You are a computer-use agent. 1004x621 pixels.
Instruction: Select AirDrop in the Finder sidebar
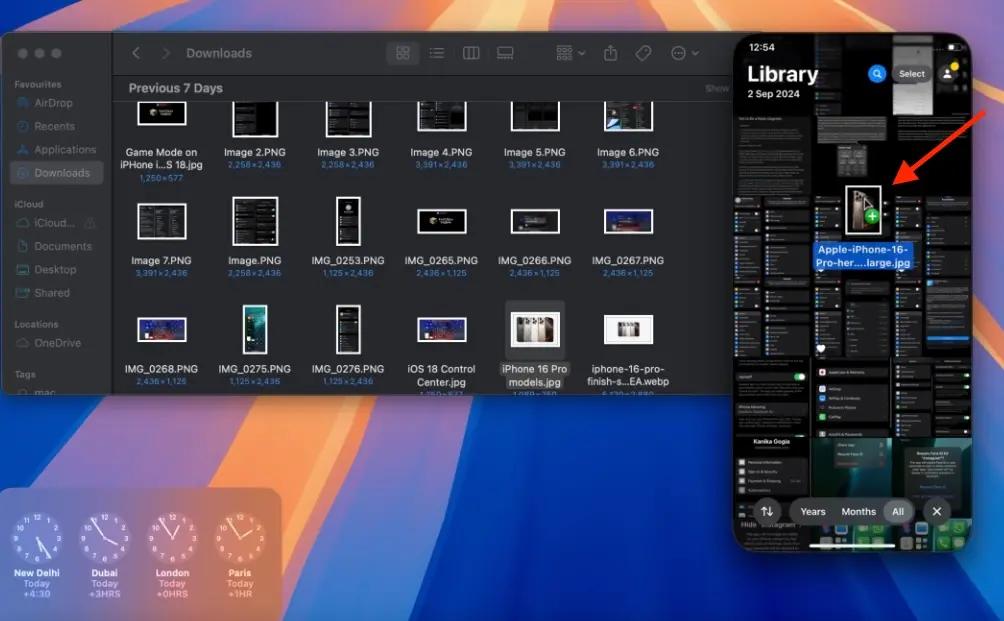pos(56,103)
